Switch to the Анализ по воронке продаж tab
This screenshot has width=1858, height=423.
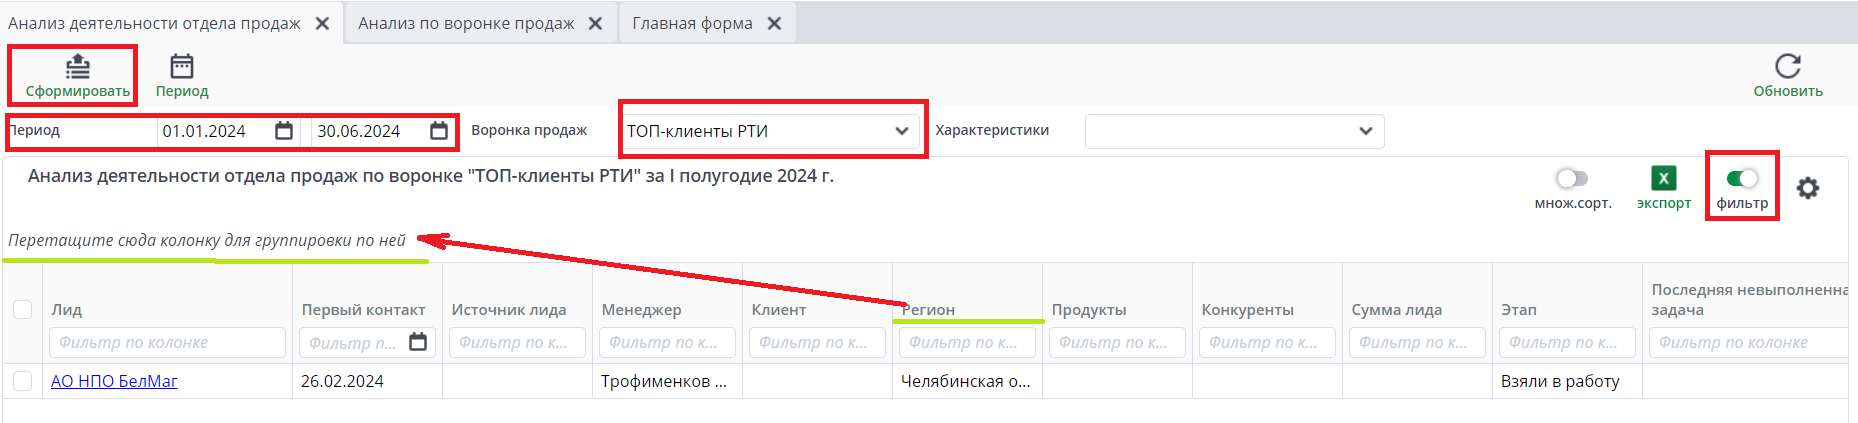(x=466, y=23)
